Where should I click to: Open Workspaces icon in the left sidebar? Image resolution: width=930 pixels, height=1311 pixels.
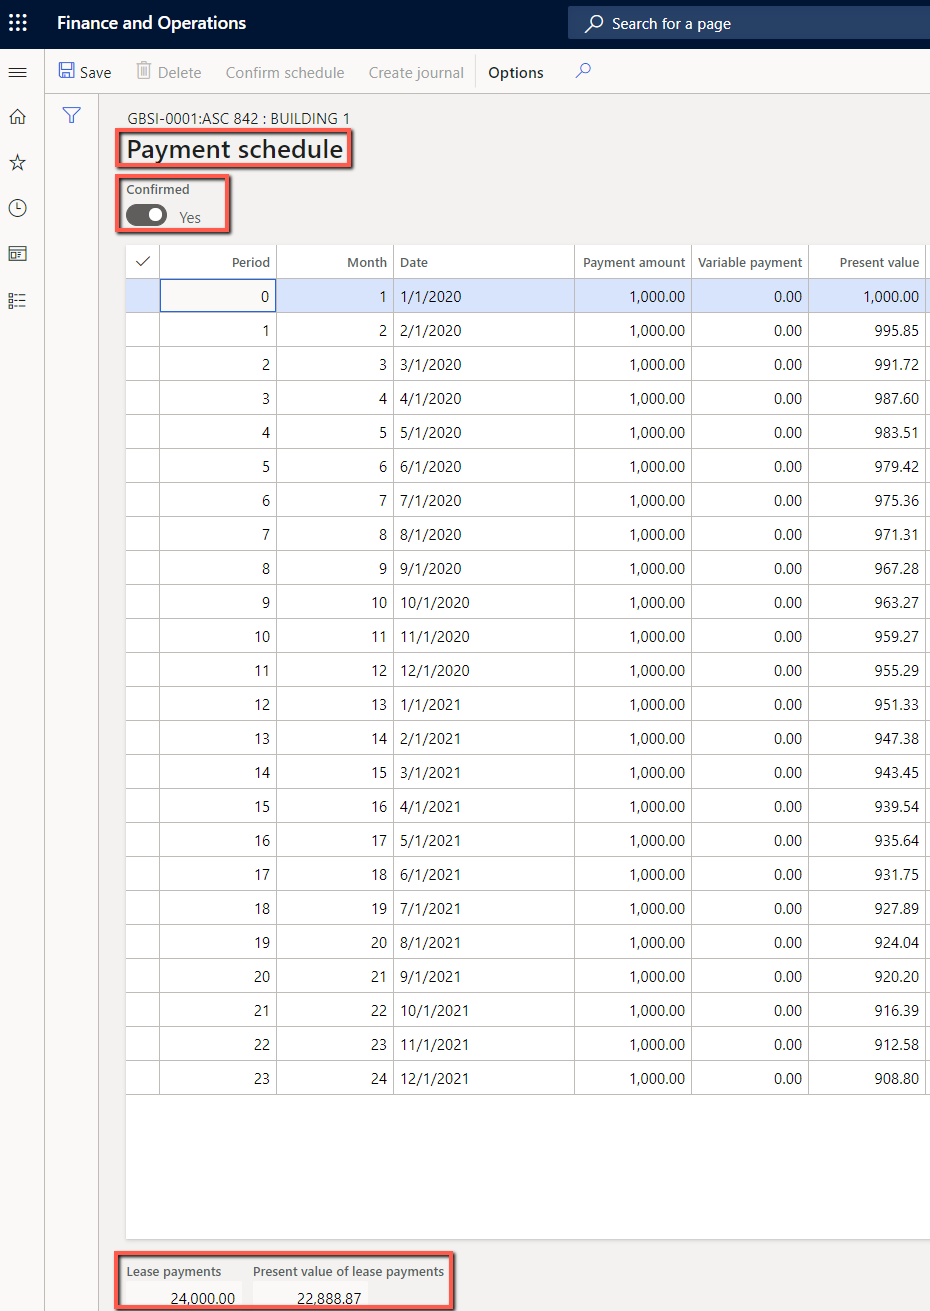17,254
